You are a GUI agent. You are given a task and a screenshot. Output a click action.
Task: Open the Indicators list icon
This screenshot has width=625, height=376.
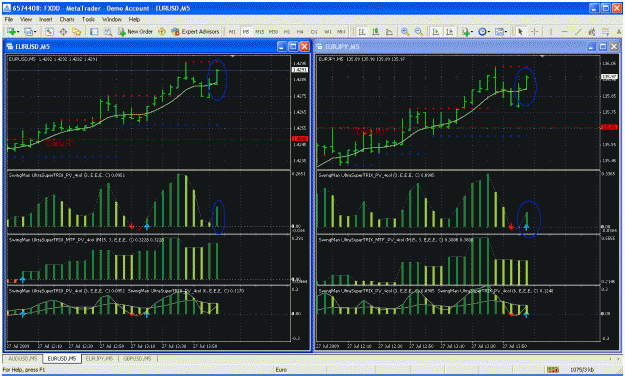465,31
